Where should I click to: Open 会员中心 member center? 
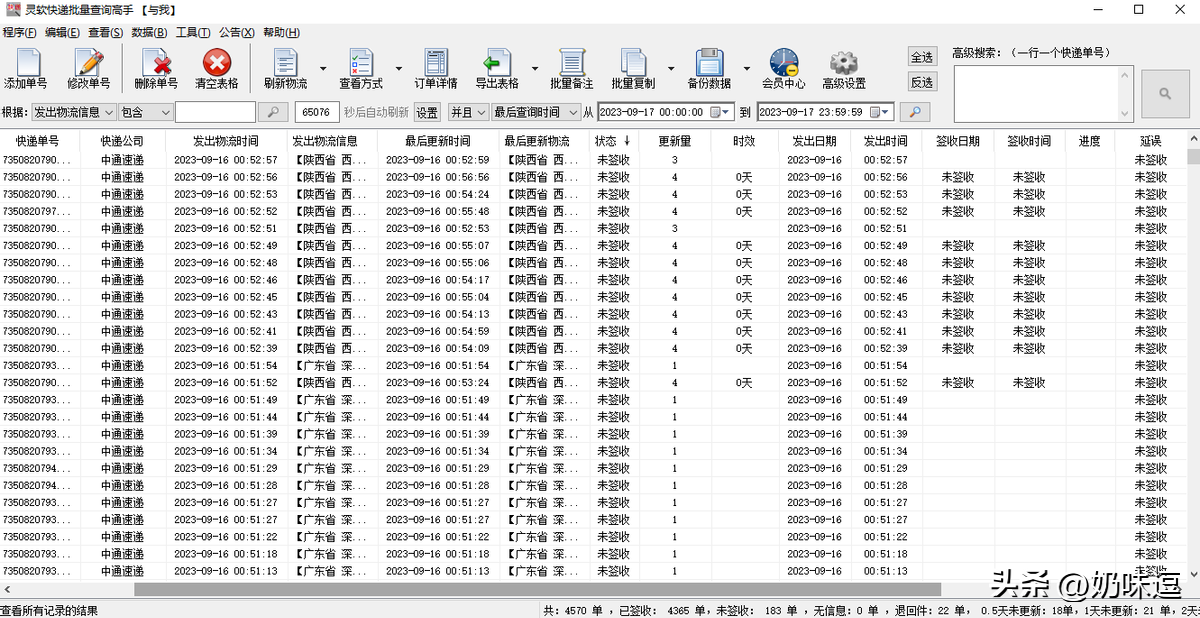click(783, 68)
